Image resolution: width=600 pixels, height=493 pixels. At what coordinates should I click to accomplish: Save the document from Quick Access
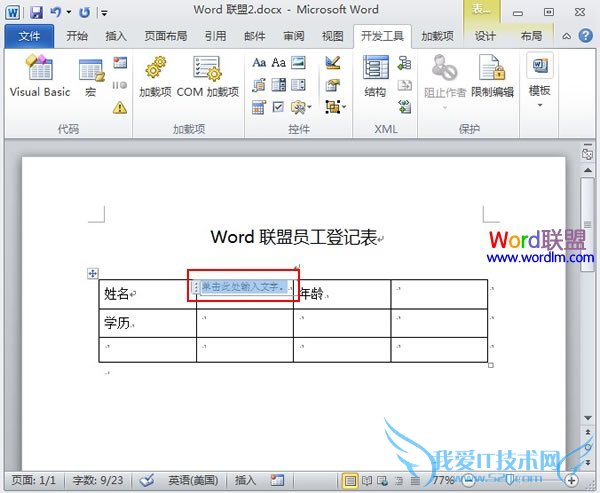[36, 12]
